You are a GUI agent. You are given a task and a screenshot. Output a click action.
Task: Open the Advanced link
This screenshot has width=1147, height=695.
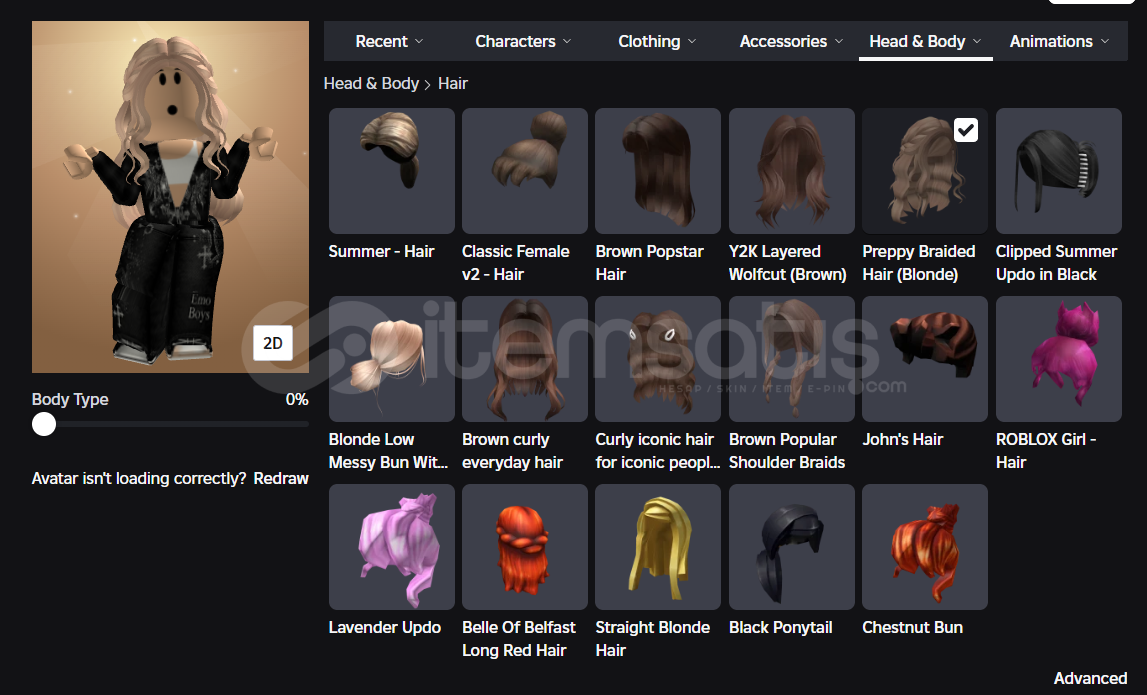point(1090,678)
